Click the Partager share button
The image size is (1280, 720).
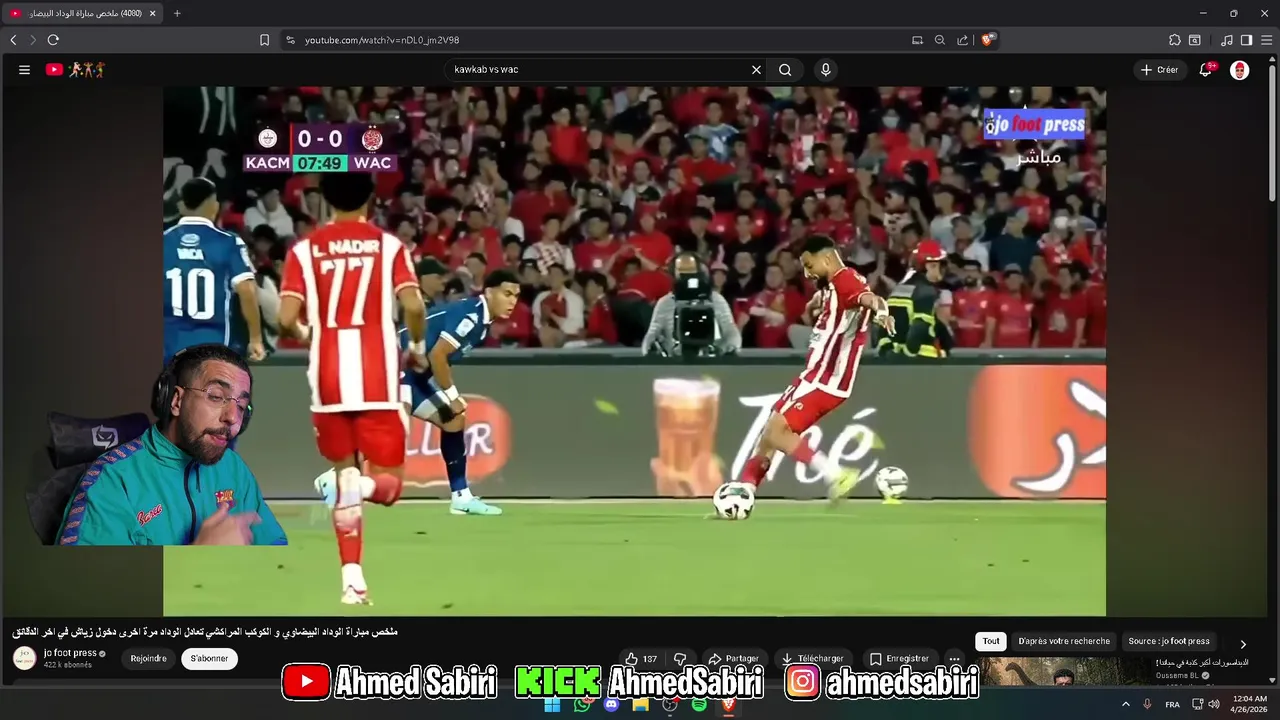tap(733, 659)
